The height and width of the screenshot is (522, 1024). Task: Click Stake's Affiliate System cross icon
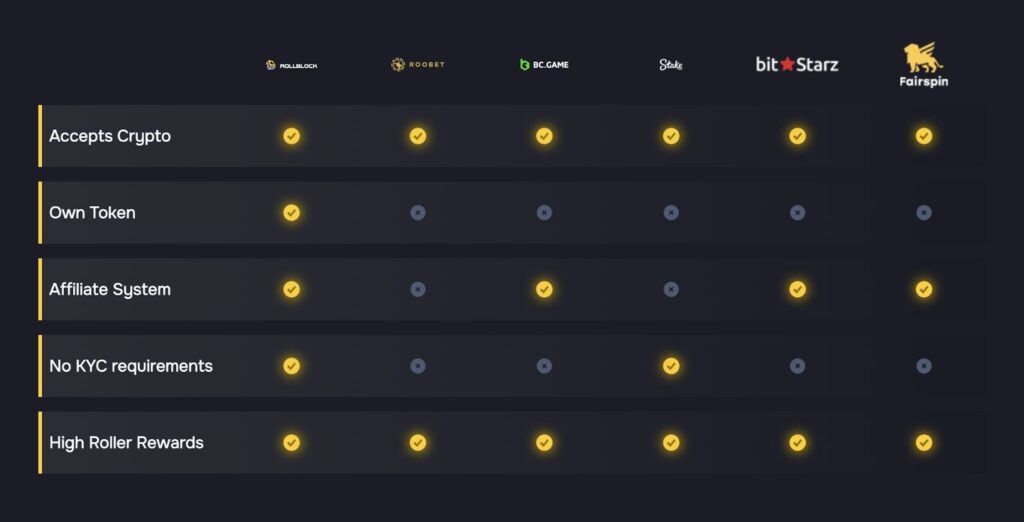(x=671, y=289)
